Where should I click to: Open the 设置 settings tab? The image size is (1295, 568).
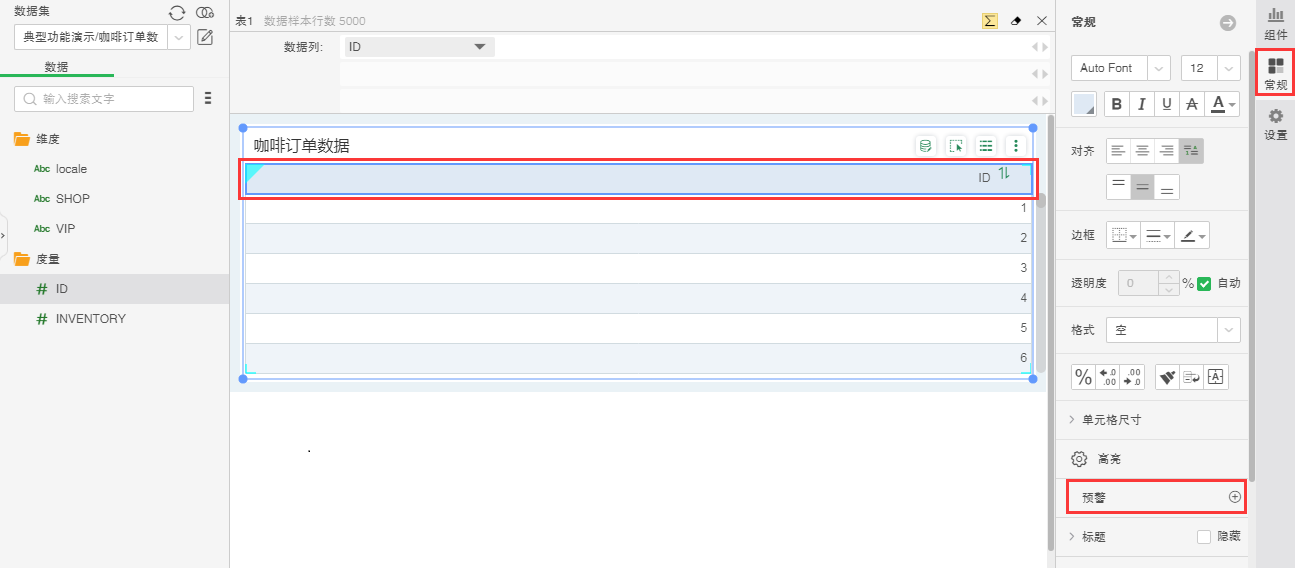pos(1275,124)
